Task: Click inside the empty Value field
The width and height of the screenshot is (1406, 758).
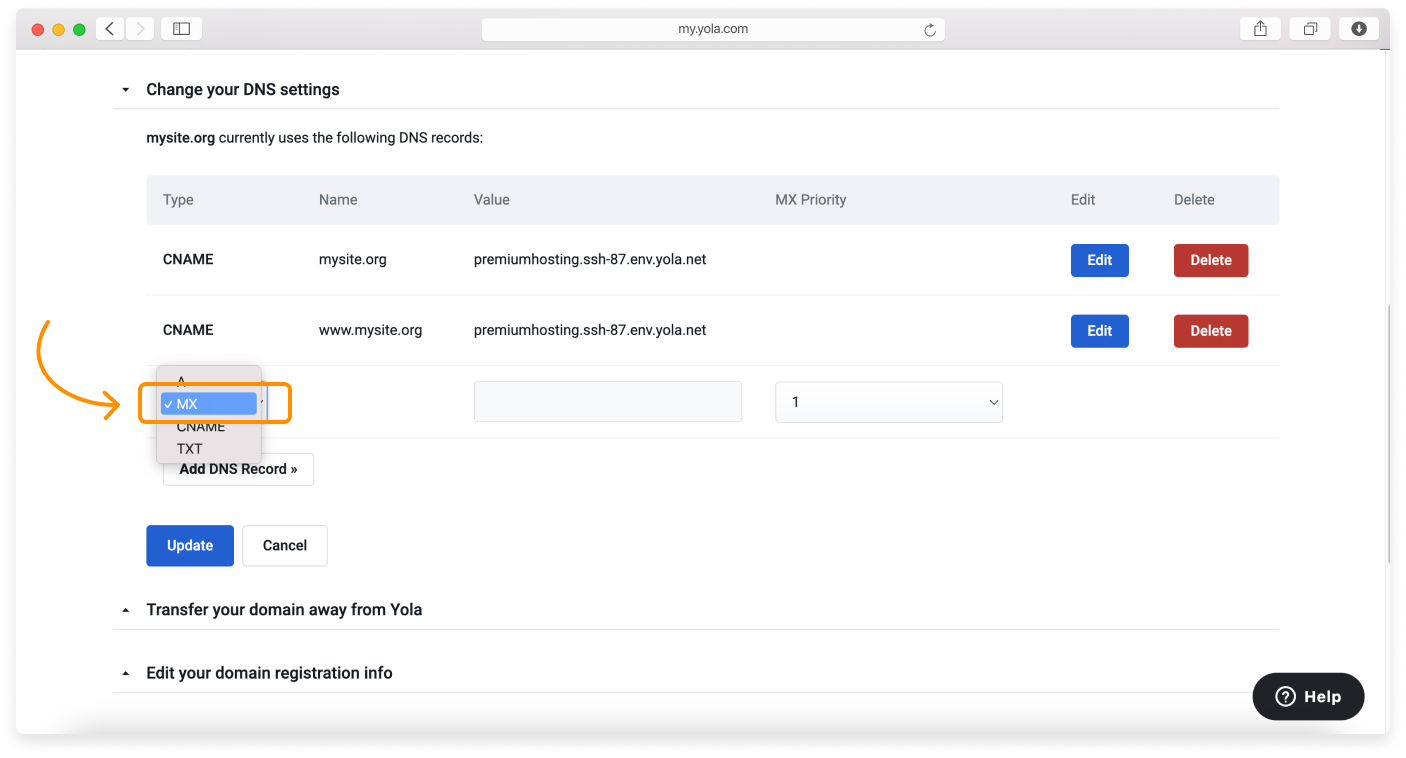Action: pos(607,401)
